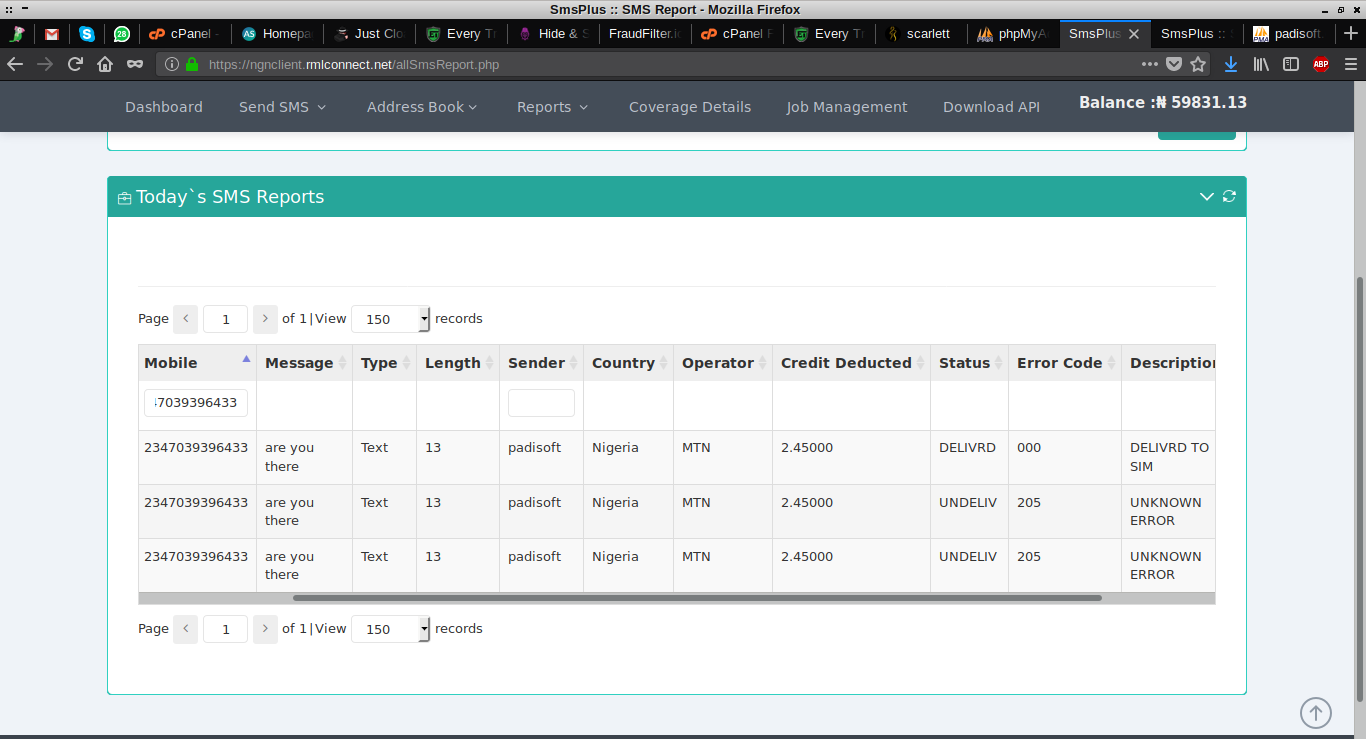Screen dimensions: 1366x739
Task: Expand the Reports menu
Action: coord(553,107)
